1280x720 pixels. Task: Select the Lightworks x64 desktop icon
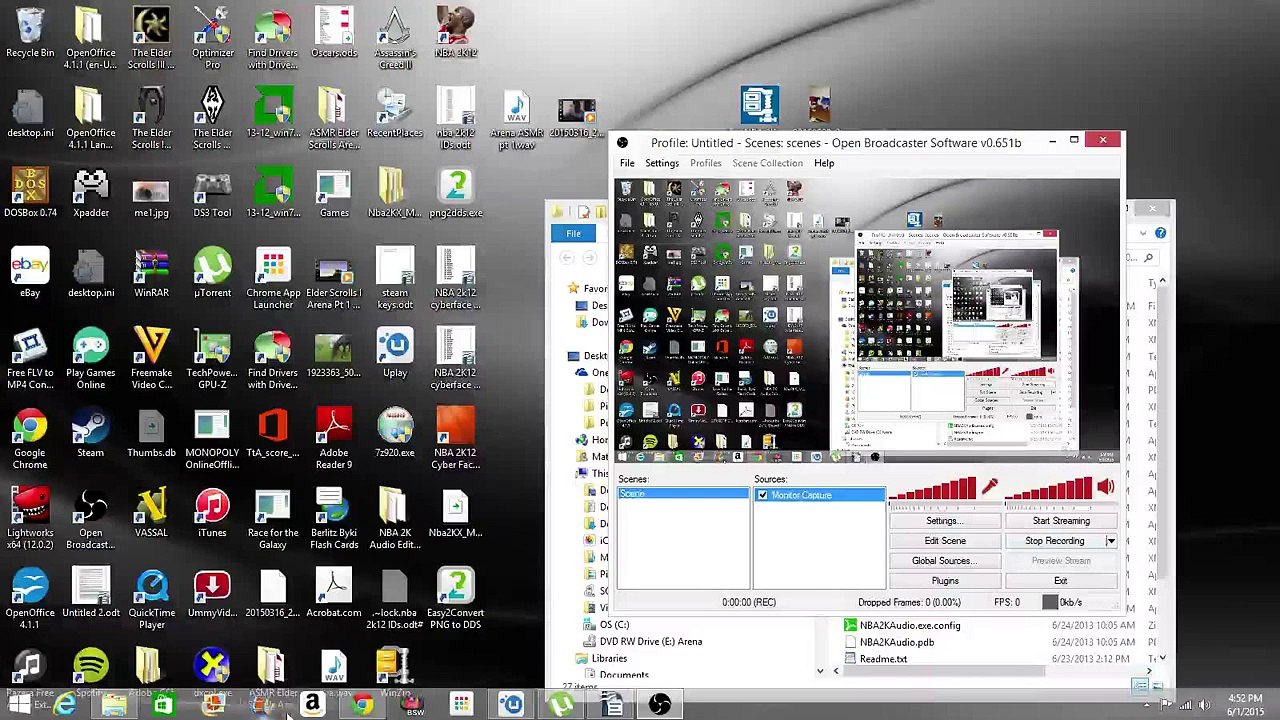[30, 519]
